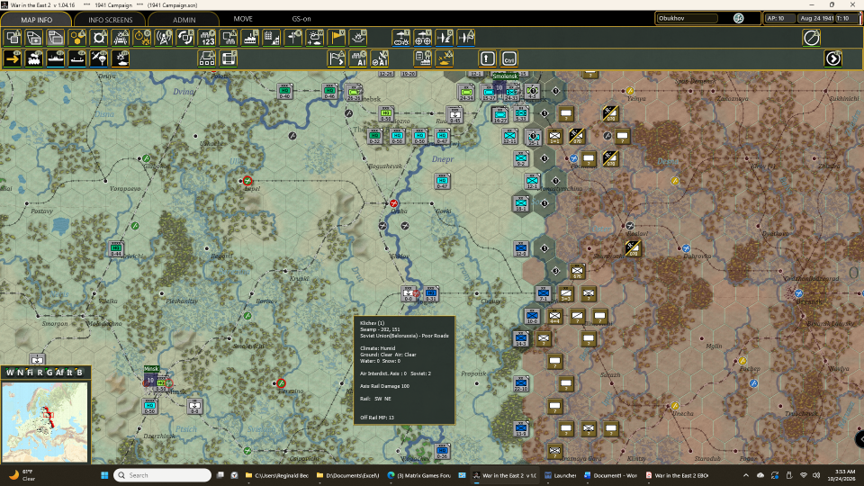Viewport: 864px width, 486px height.
Task: Switch to the INFO SCREENS tab
Action: 110,19
